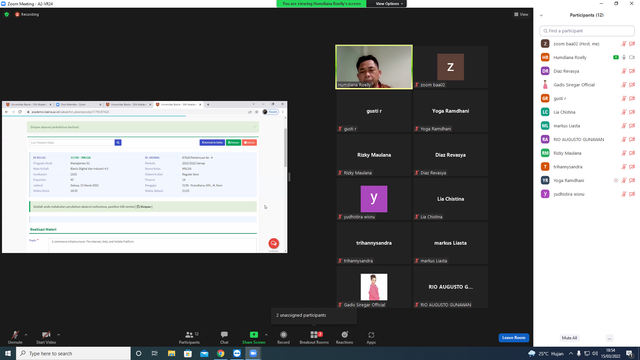Click Gadis Siregar Official video tile

(374, 287)
